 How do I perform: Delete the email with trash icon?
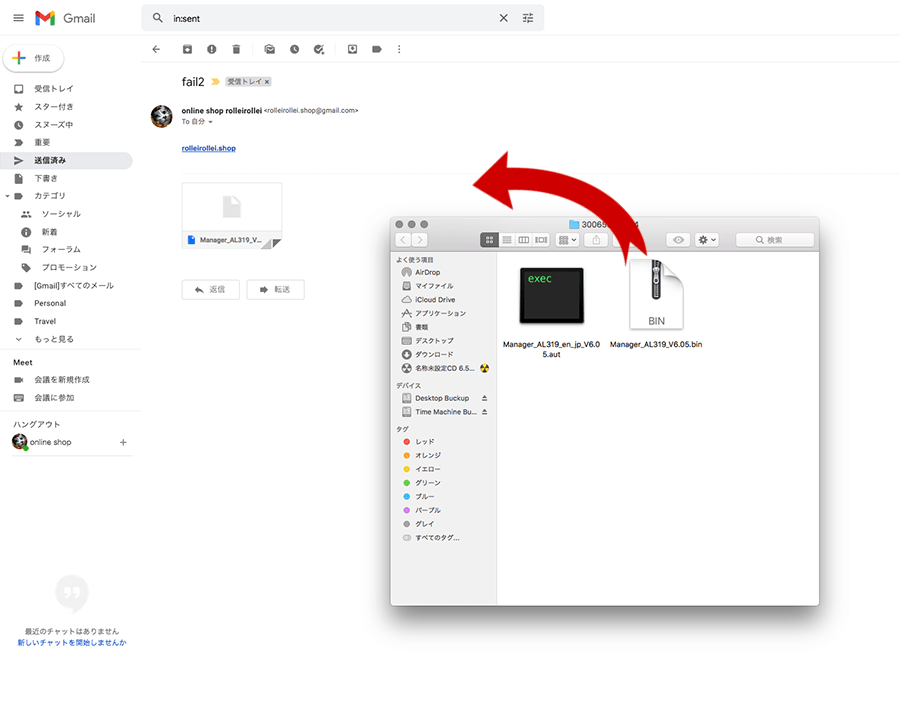point(236,49)
